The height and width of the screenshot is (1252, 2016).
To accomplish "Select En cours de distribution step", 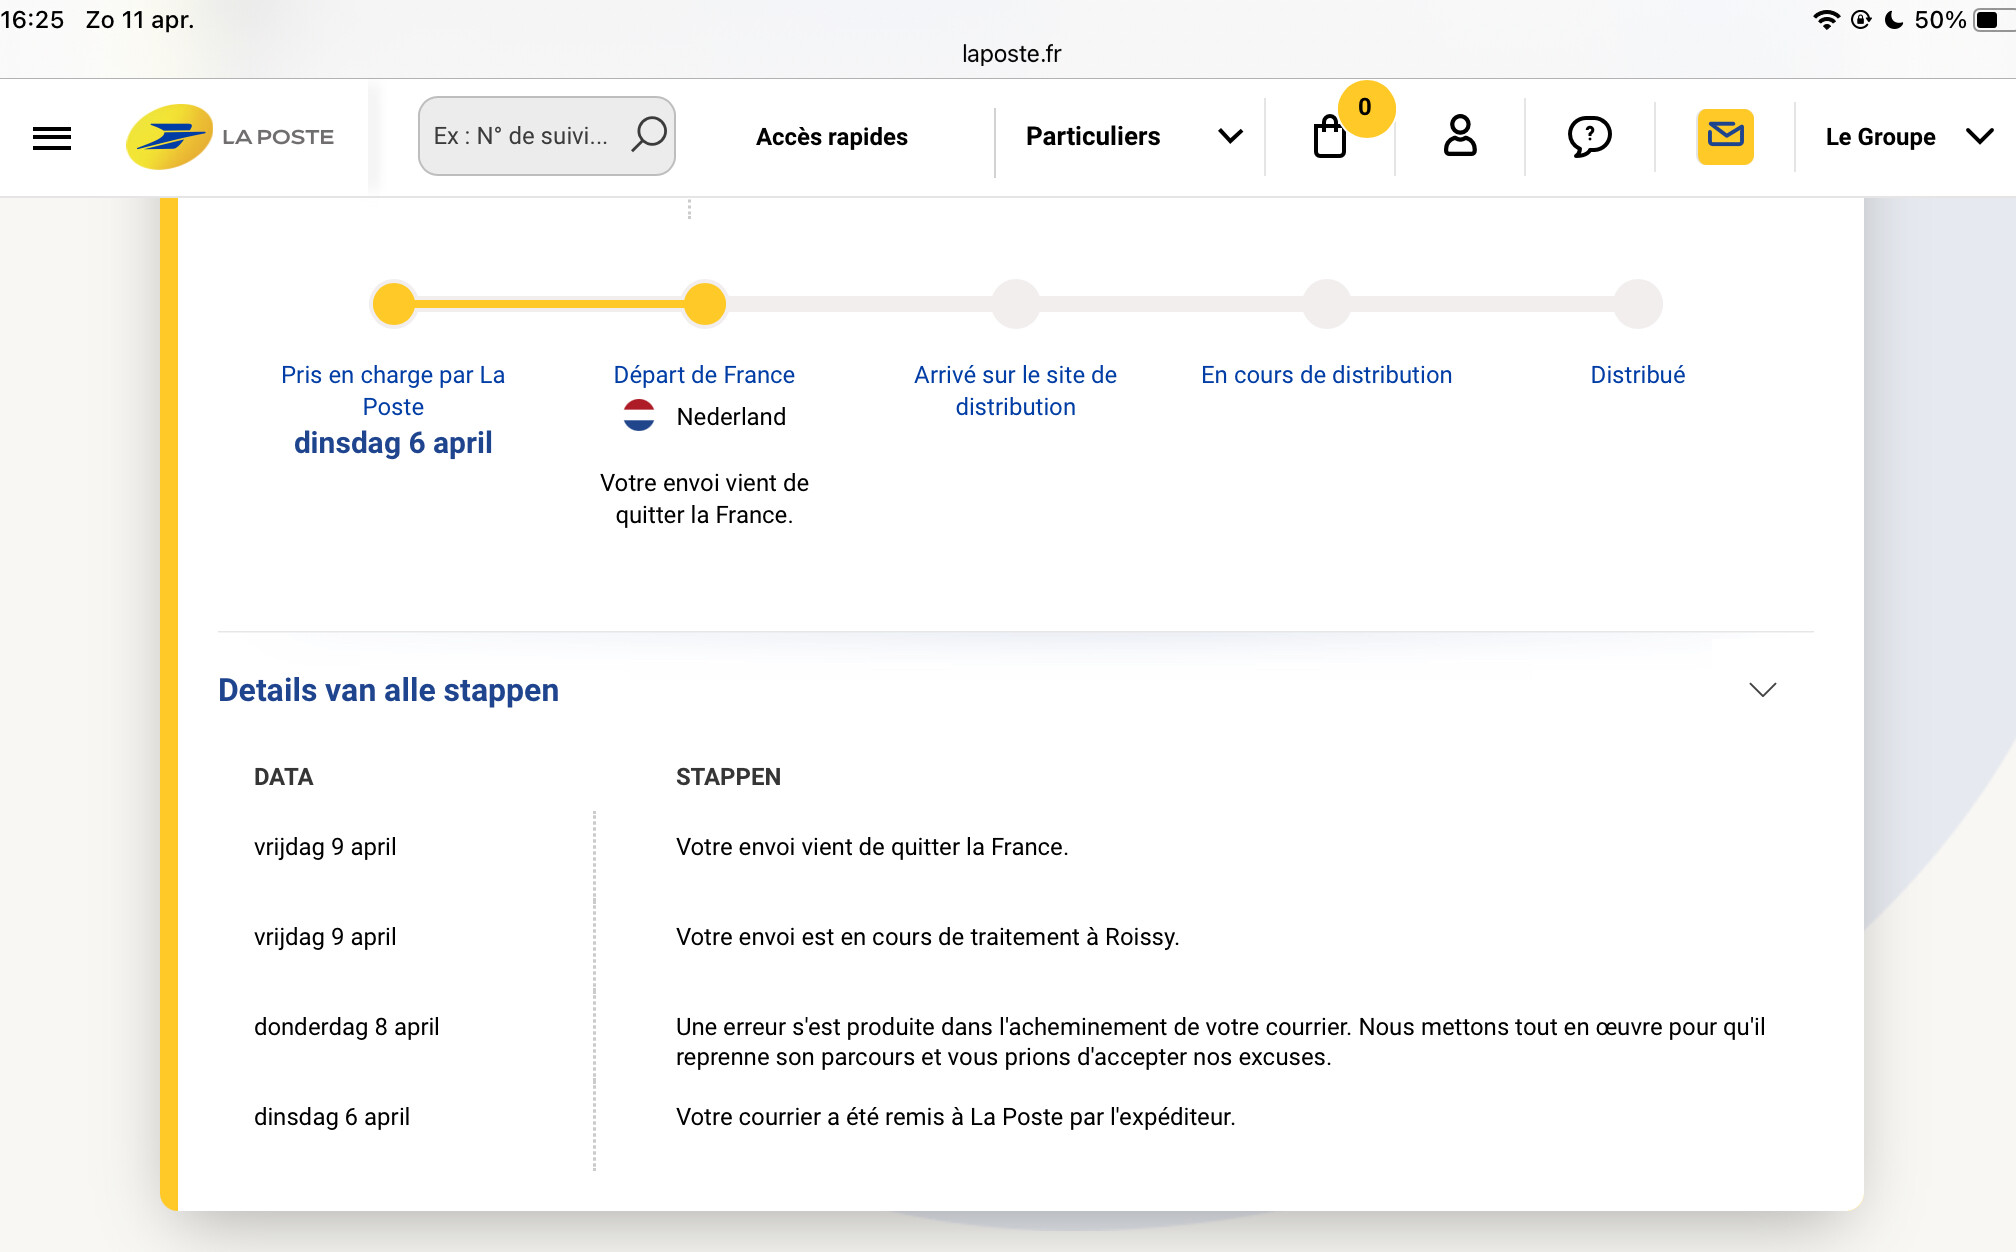I will coord(1326,375).
